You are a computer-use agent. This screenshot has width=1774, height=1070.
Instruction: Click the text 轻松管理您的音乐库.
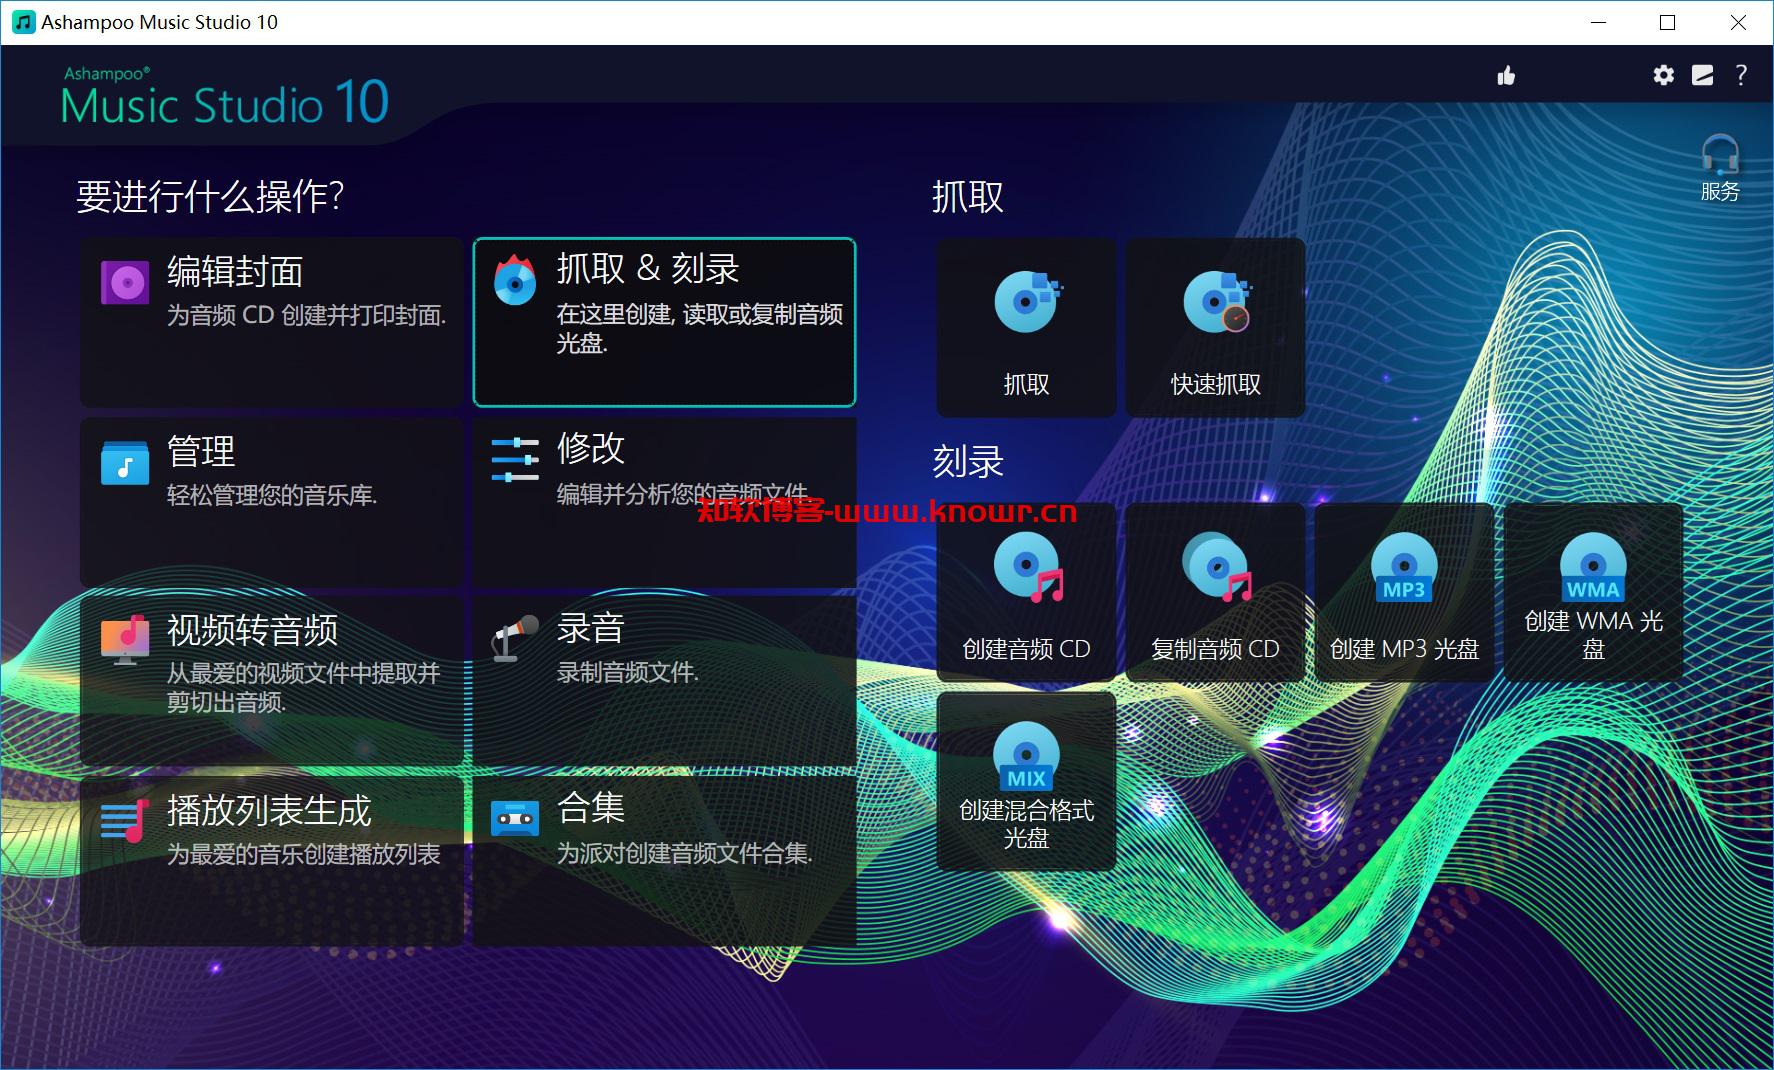click(x=272, y=495)
